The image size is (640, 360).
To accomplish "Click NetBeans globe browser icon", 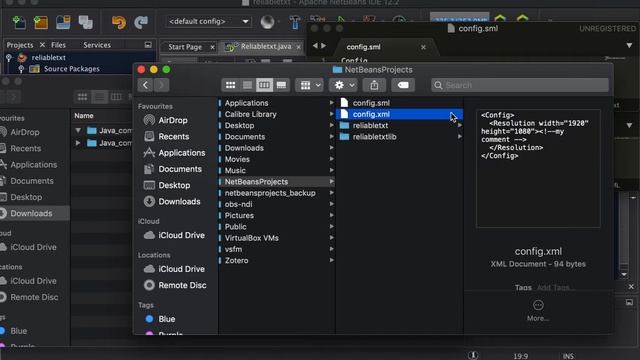I will 267,22.
